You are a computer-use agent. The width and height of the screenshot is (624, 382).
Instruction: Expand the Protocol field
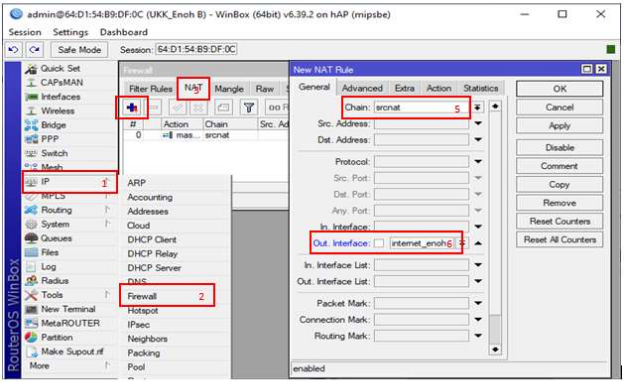point(478,162)
